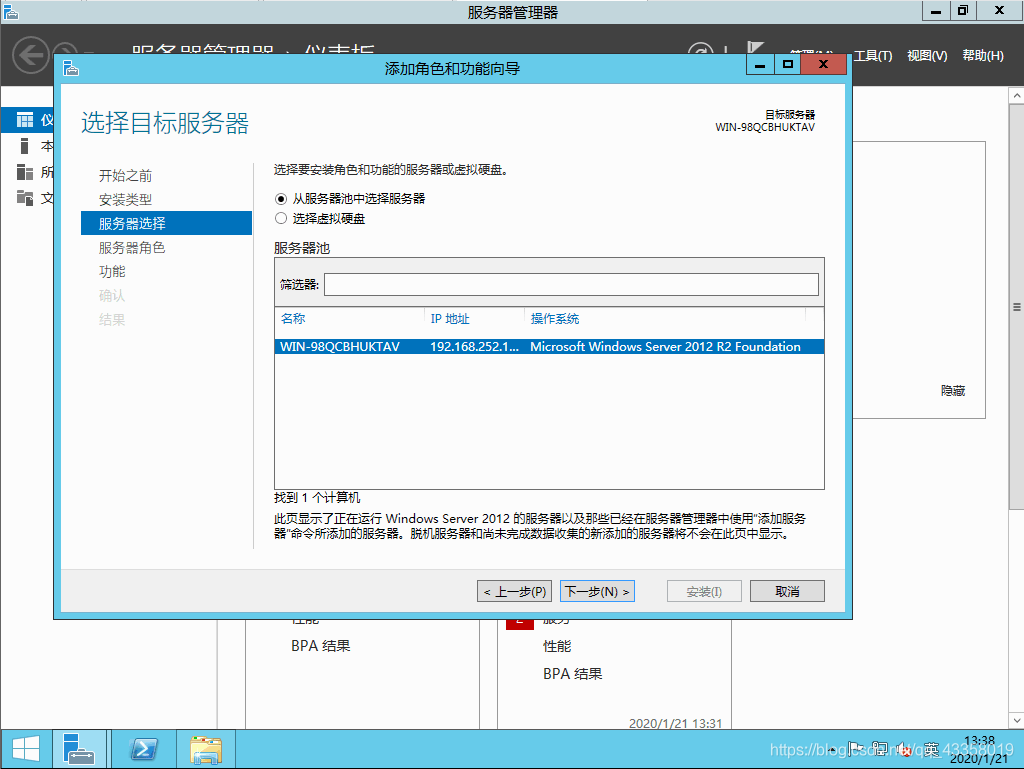Click Server Manager dashboard sidebar icon
This screenshot has width=1024, height=769.
pyautogui.click(x=25, y=120)
